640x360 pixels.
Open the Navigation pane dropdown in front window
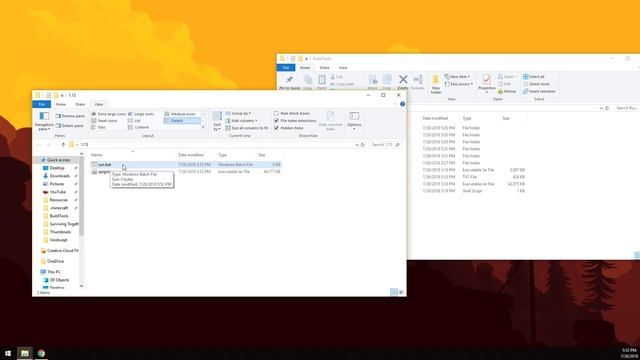coord(44,121)
